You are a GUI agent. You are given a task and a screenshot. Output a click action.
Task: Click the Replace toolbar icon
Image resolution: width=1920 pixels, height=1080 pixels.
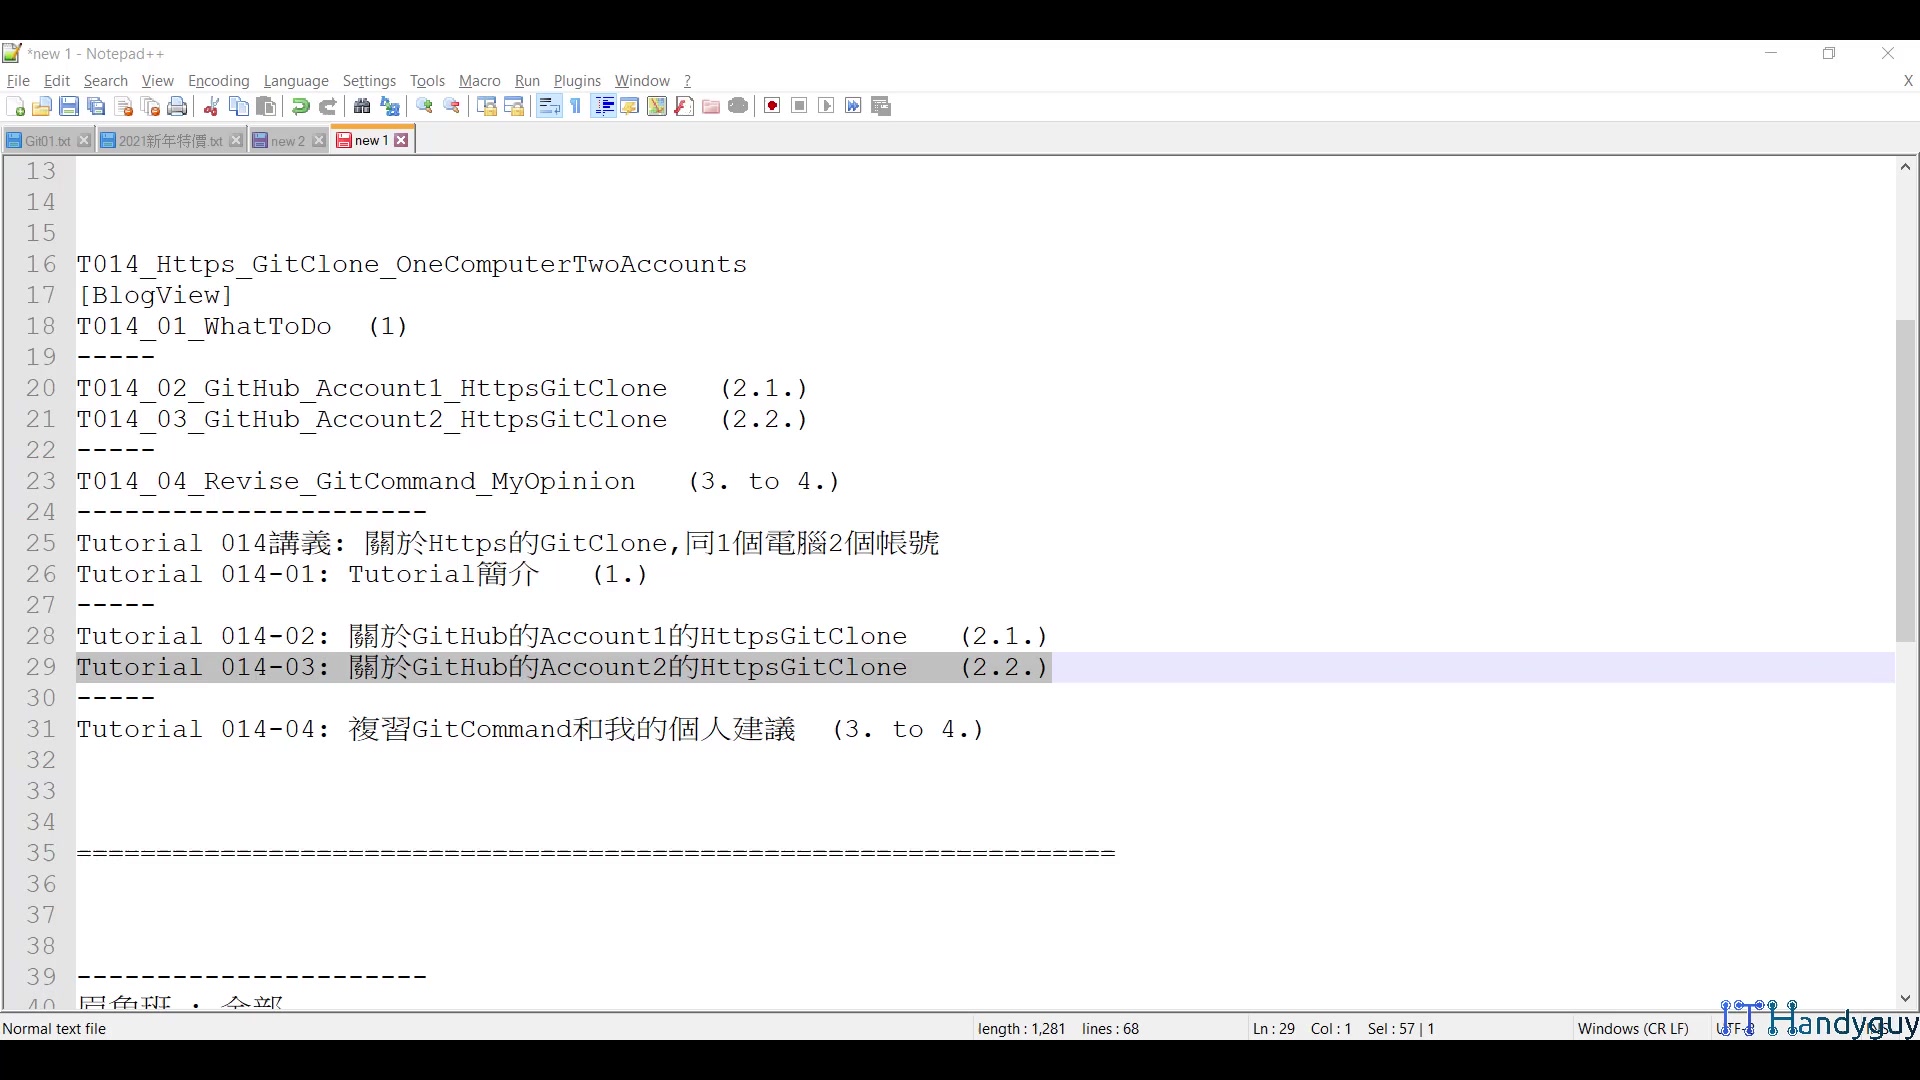[x=389, y=106]
